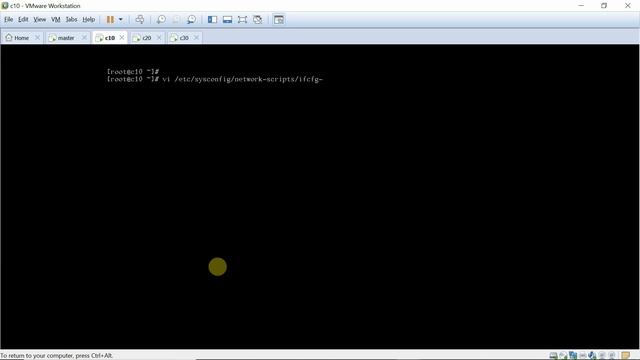Revert the virtual machine to its snapshot
Screen dimensions: 640x360
176,20
